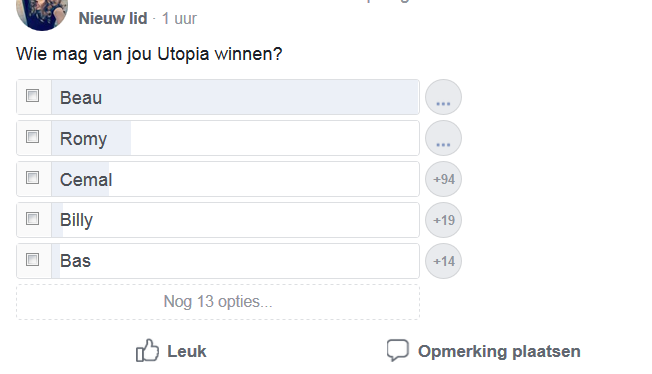
Task: Mark the Billy poll checkbox
Action: tap(32, 218)
